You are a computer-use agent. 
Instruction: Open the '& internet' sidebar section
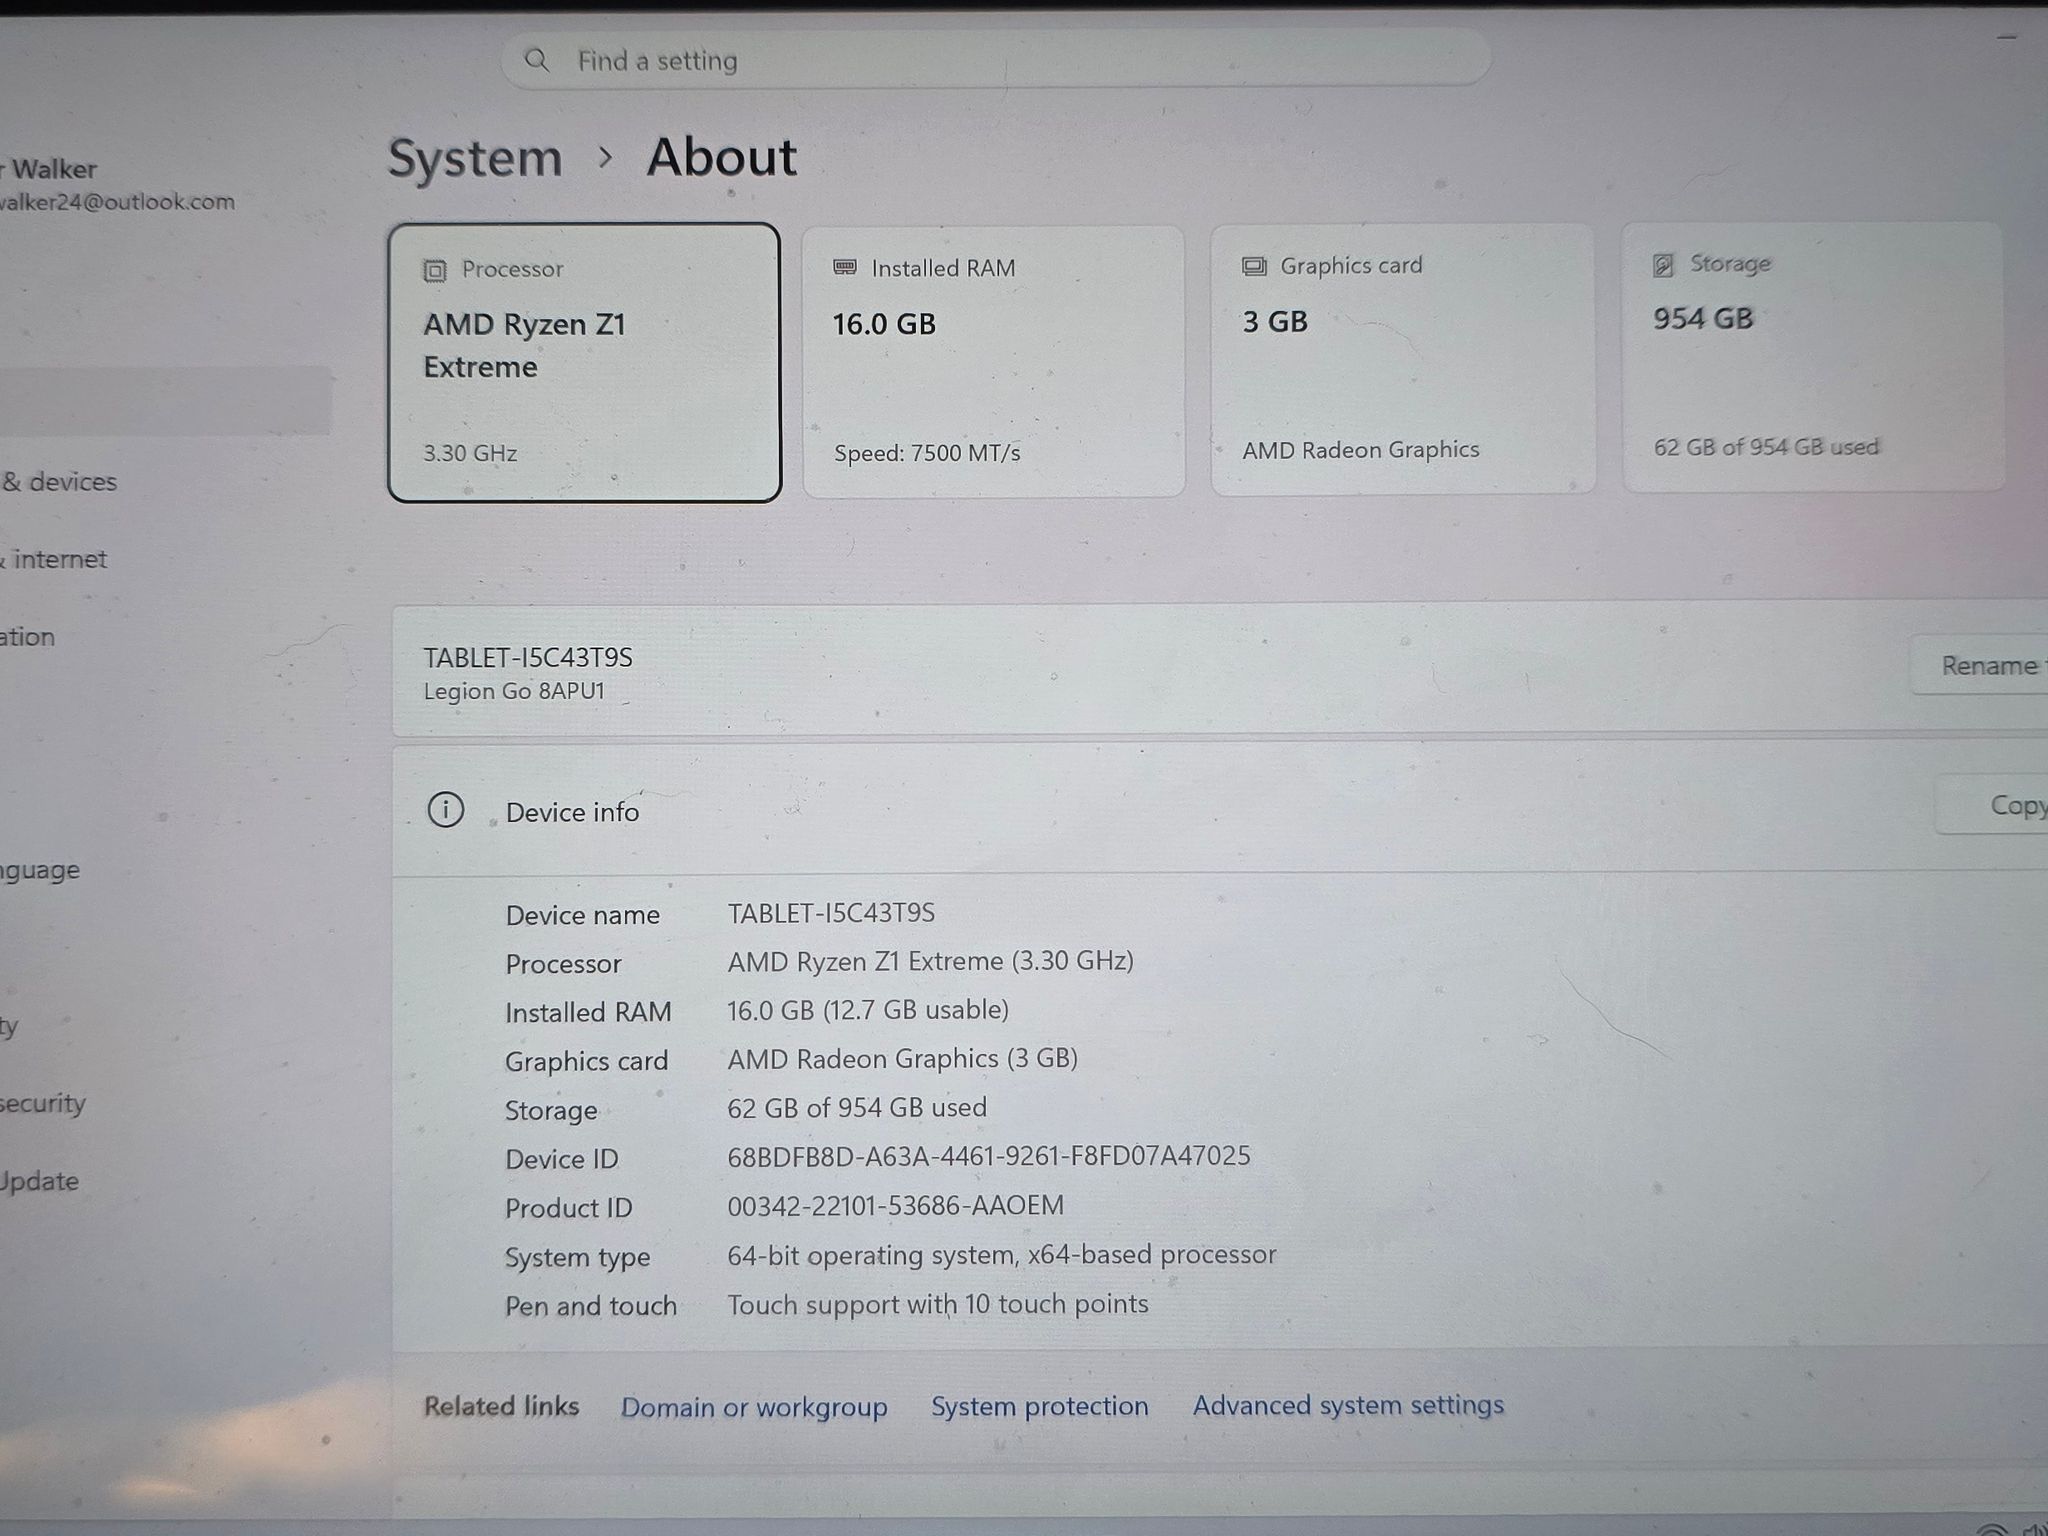click(54, 559)
